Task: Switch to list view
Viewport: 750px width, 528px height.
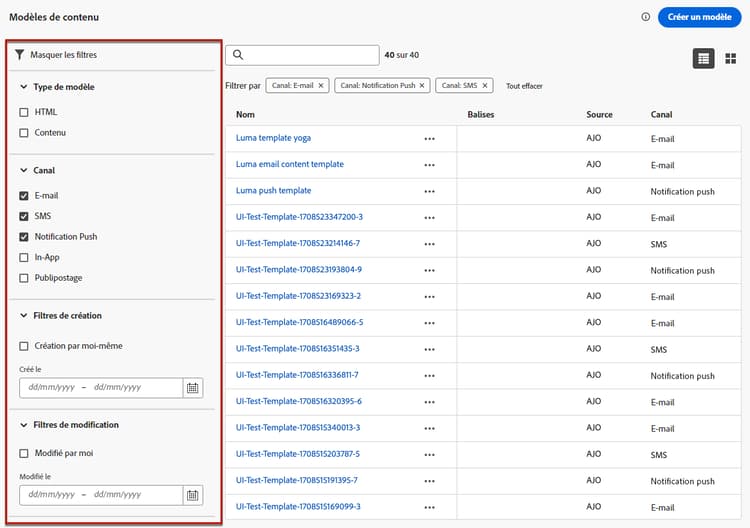Action: pyautogui.click(x=703, y=58)
